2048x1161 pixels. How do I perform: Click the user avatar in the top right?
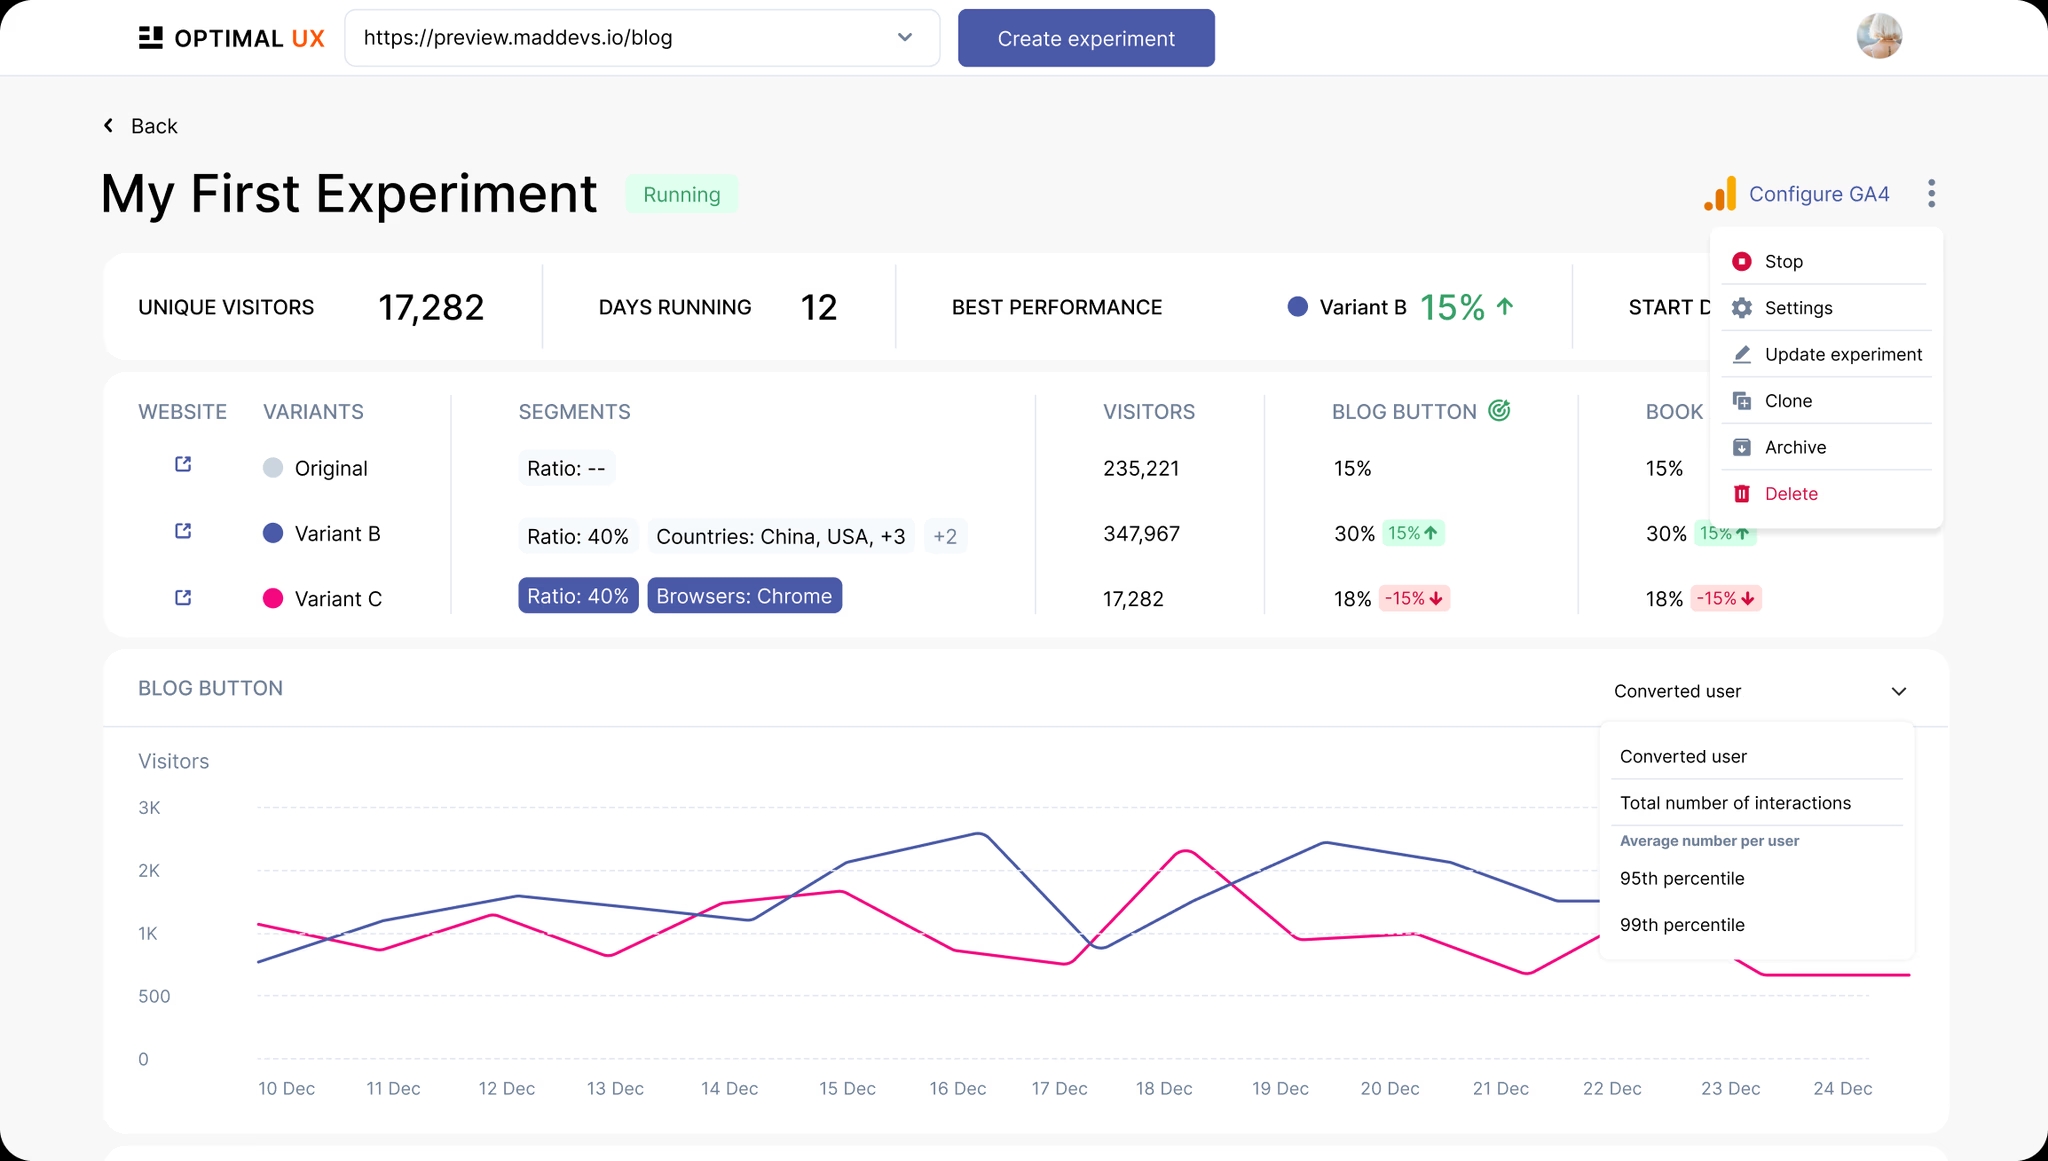pos(1881,36)
